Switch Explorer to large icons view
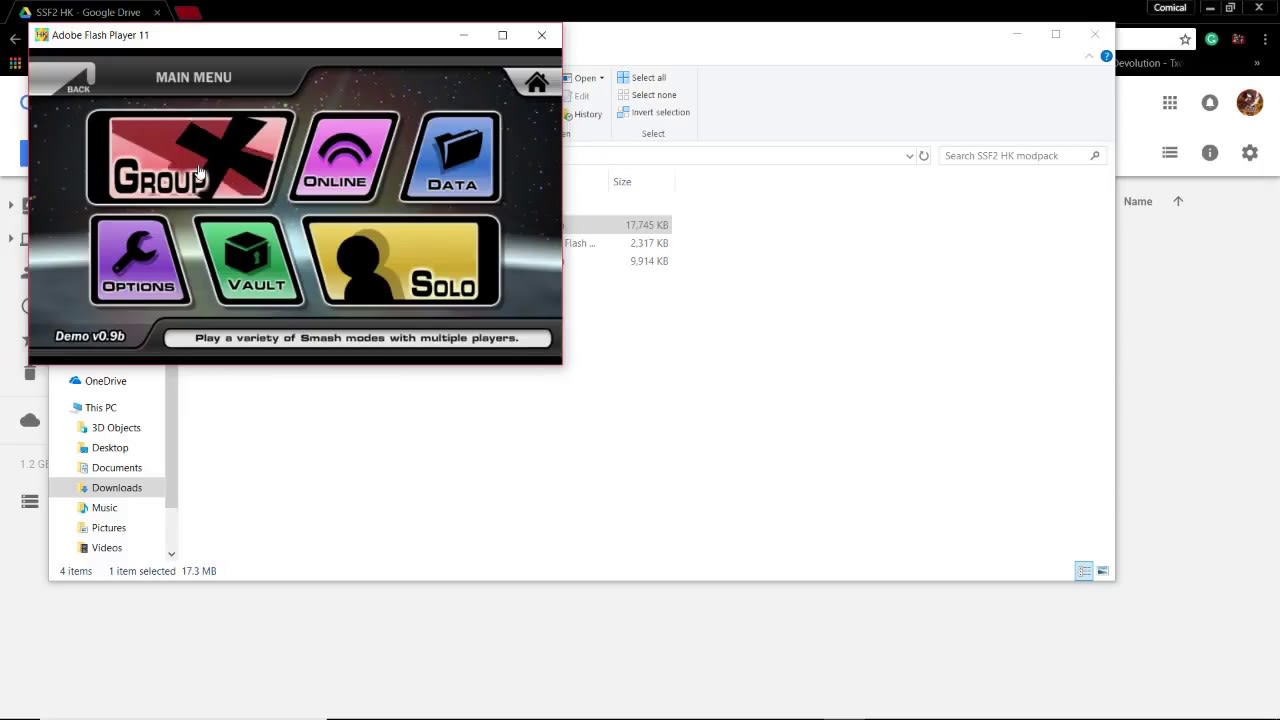1280x720 pixels. (1102, 571)
